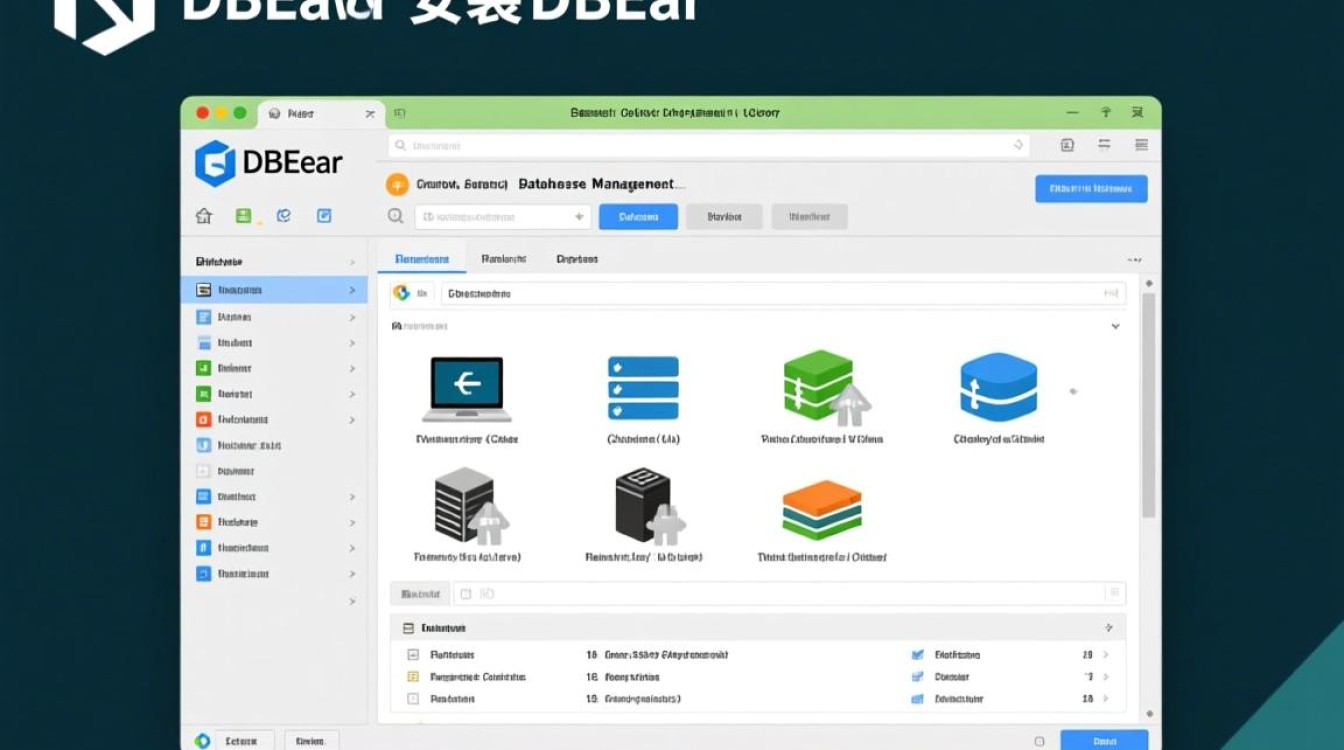Select the orange and green layered stack icon

[x=821, y=510]
